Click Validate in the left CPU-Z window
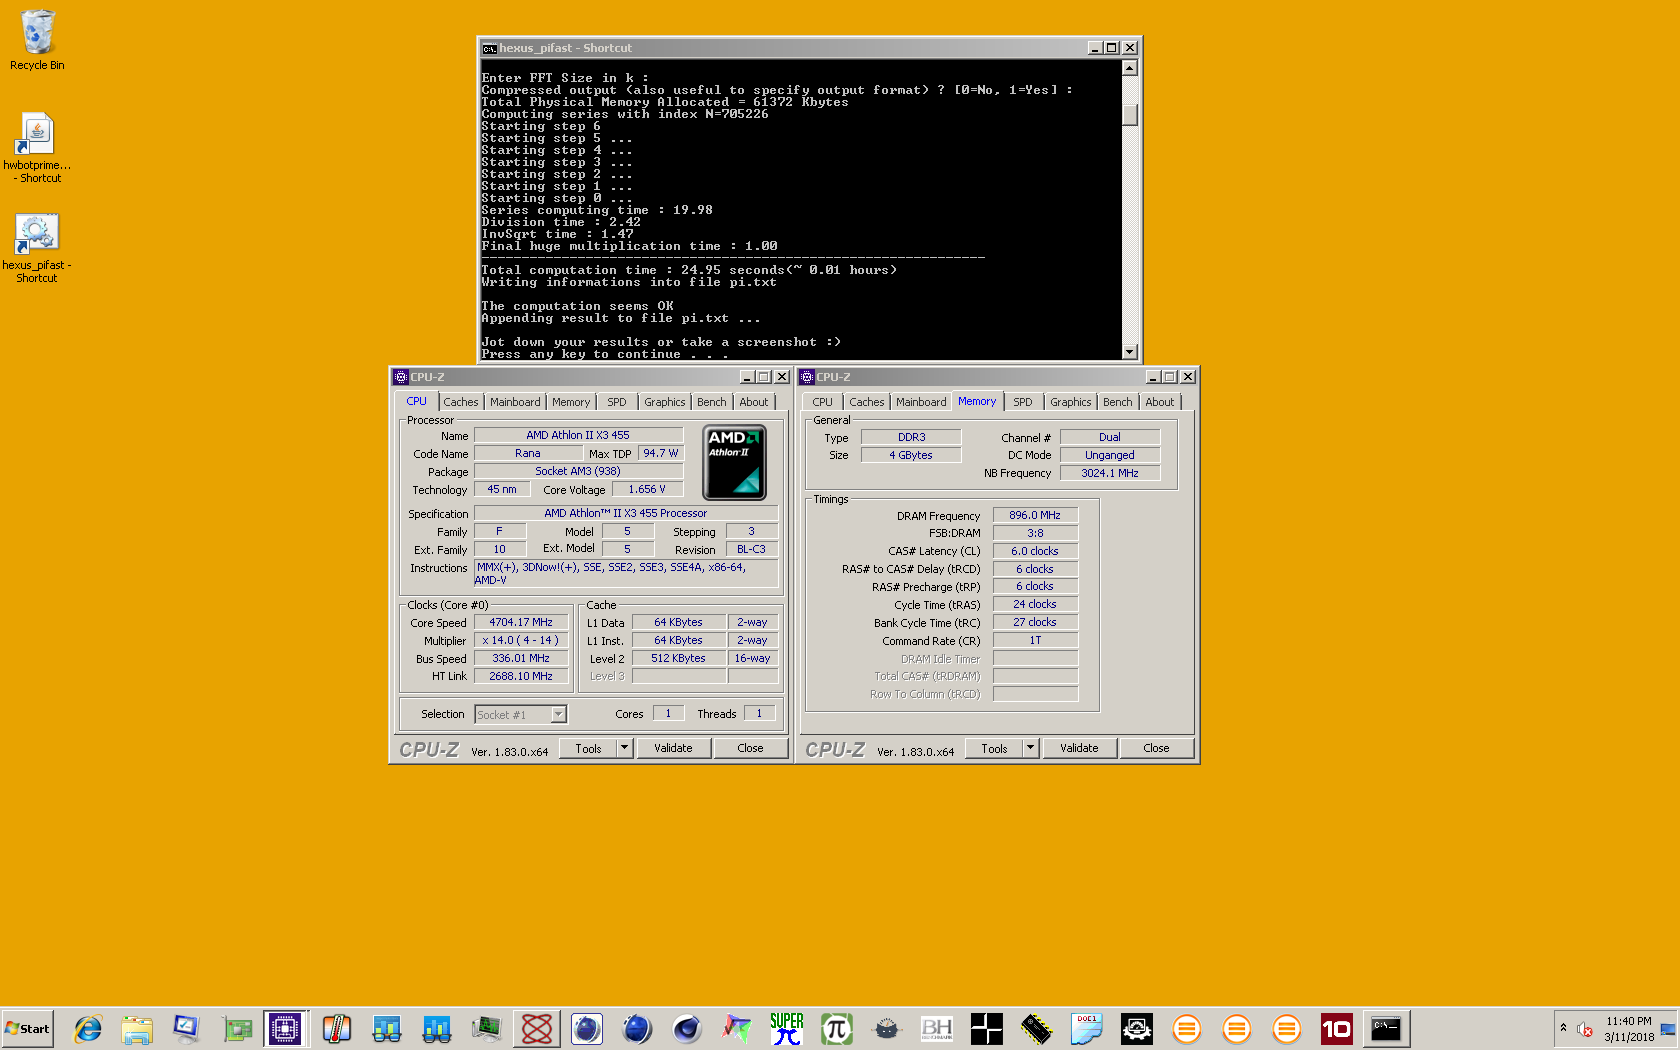1680x1050 pixels. click(673, 748)
